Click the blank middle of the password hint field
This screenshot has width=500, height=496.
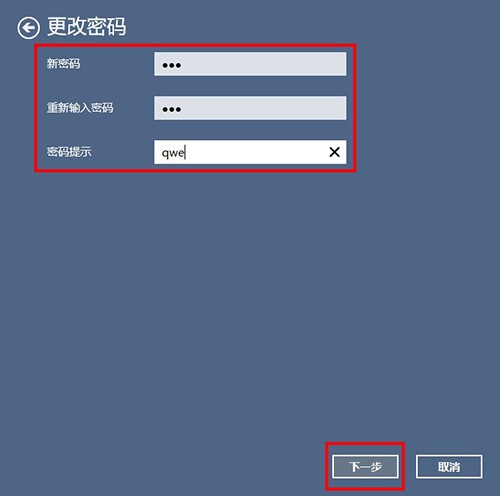(x=253, y=152)
